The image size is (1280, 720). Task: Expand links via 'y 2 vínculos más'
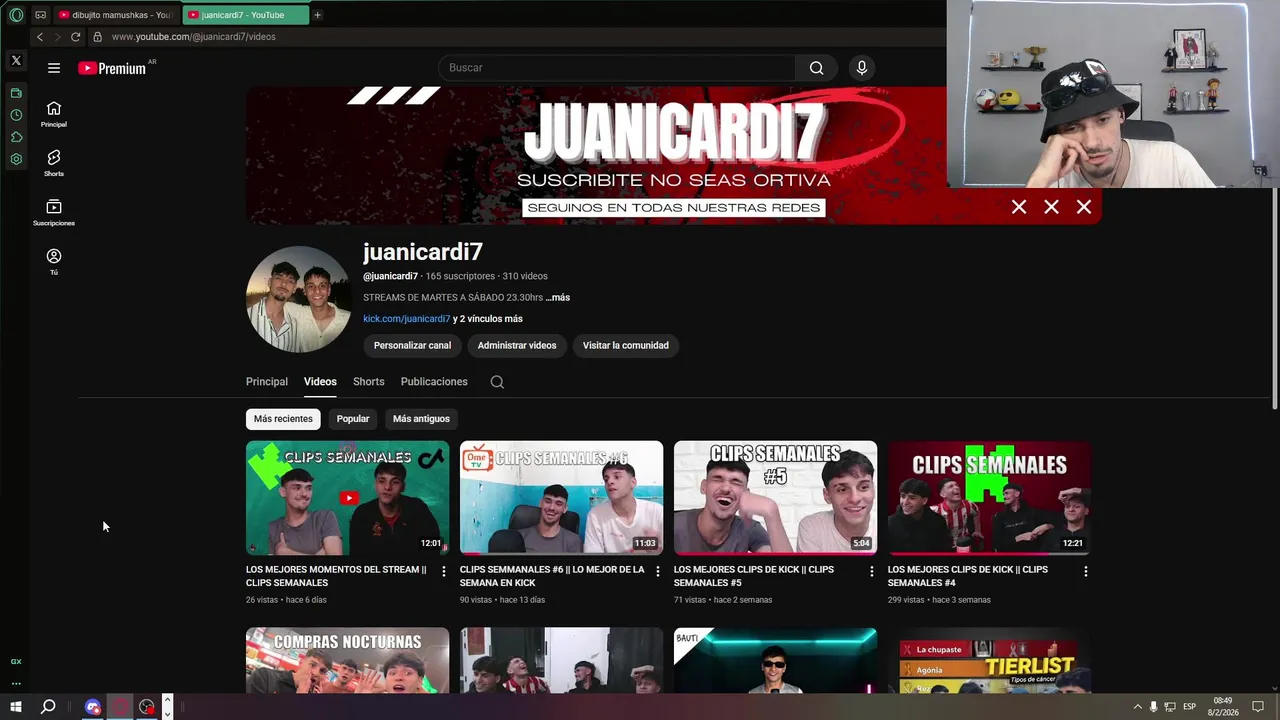(488, 319)
